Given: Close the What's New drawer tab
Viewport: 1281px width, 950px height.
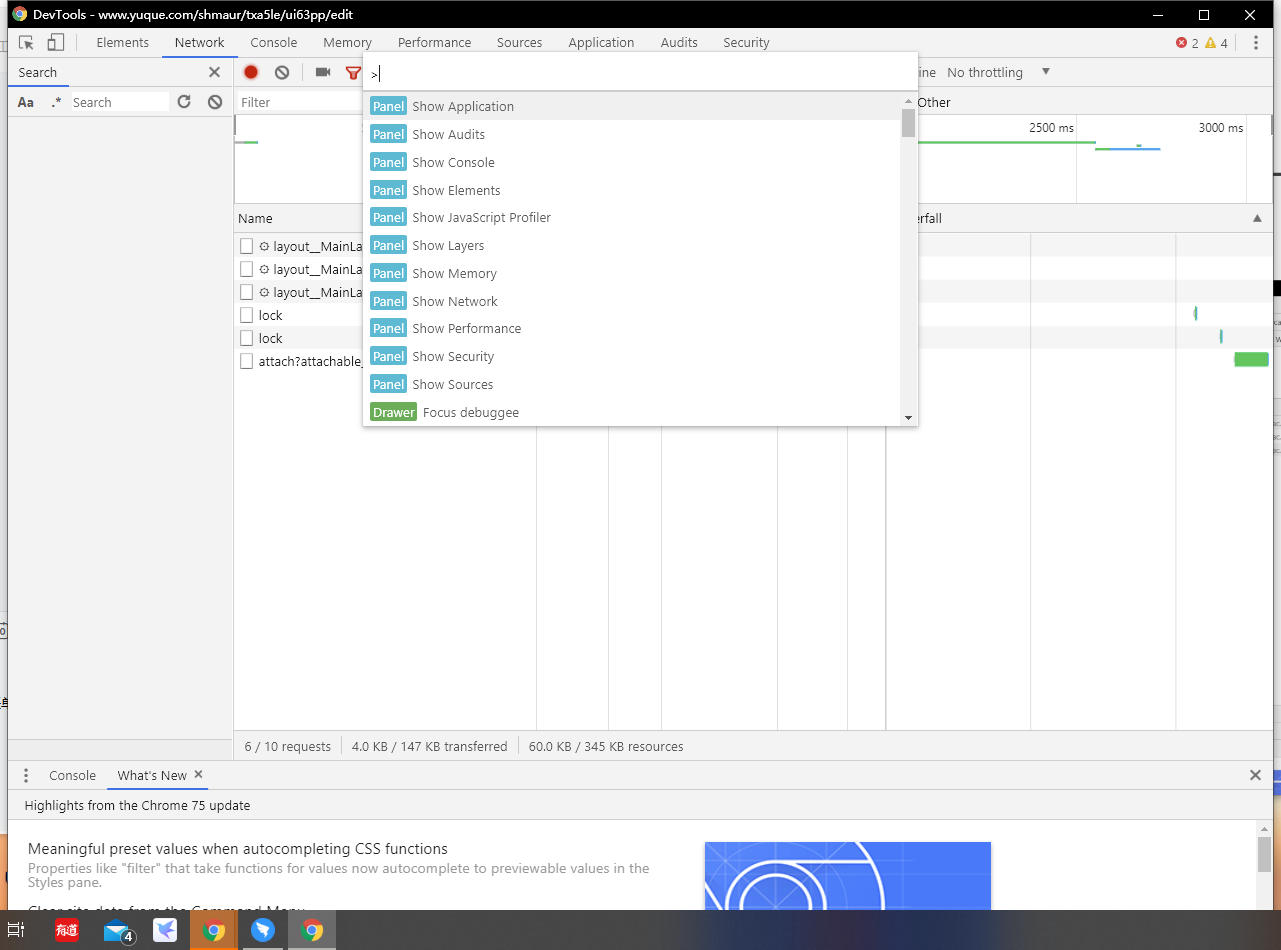Looking at the screenshot, I should 198,774.
